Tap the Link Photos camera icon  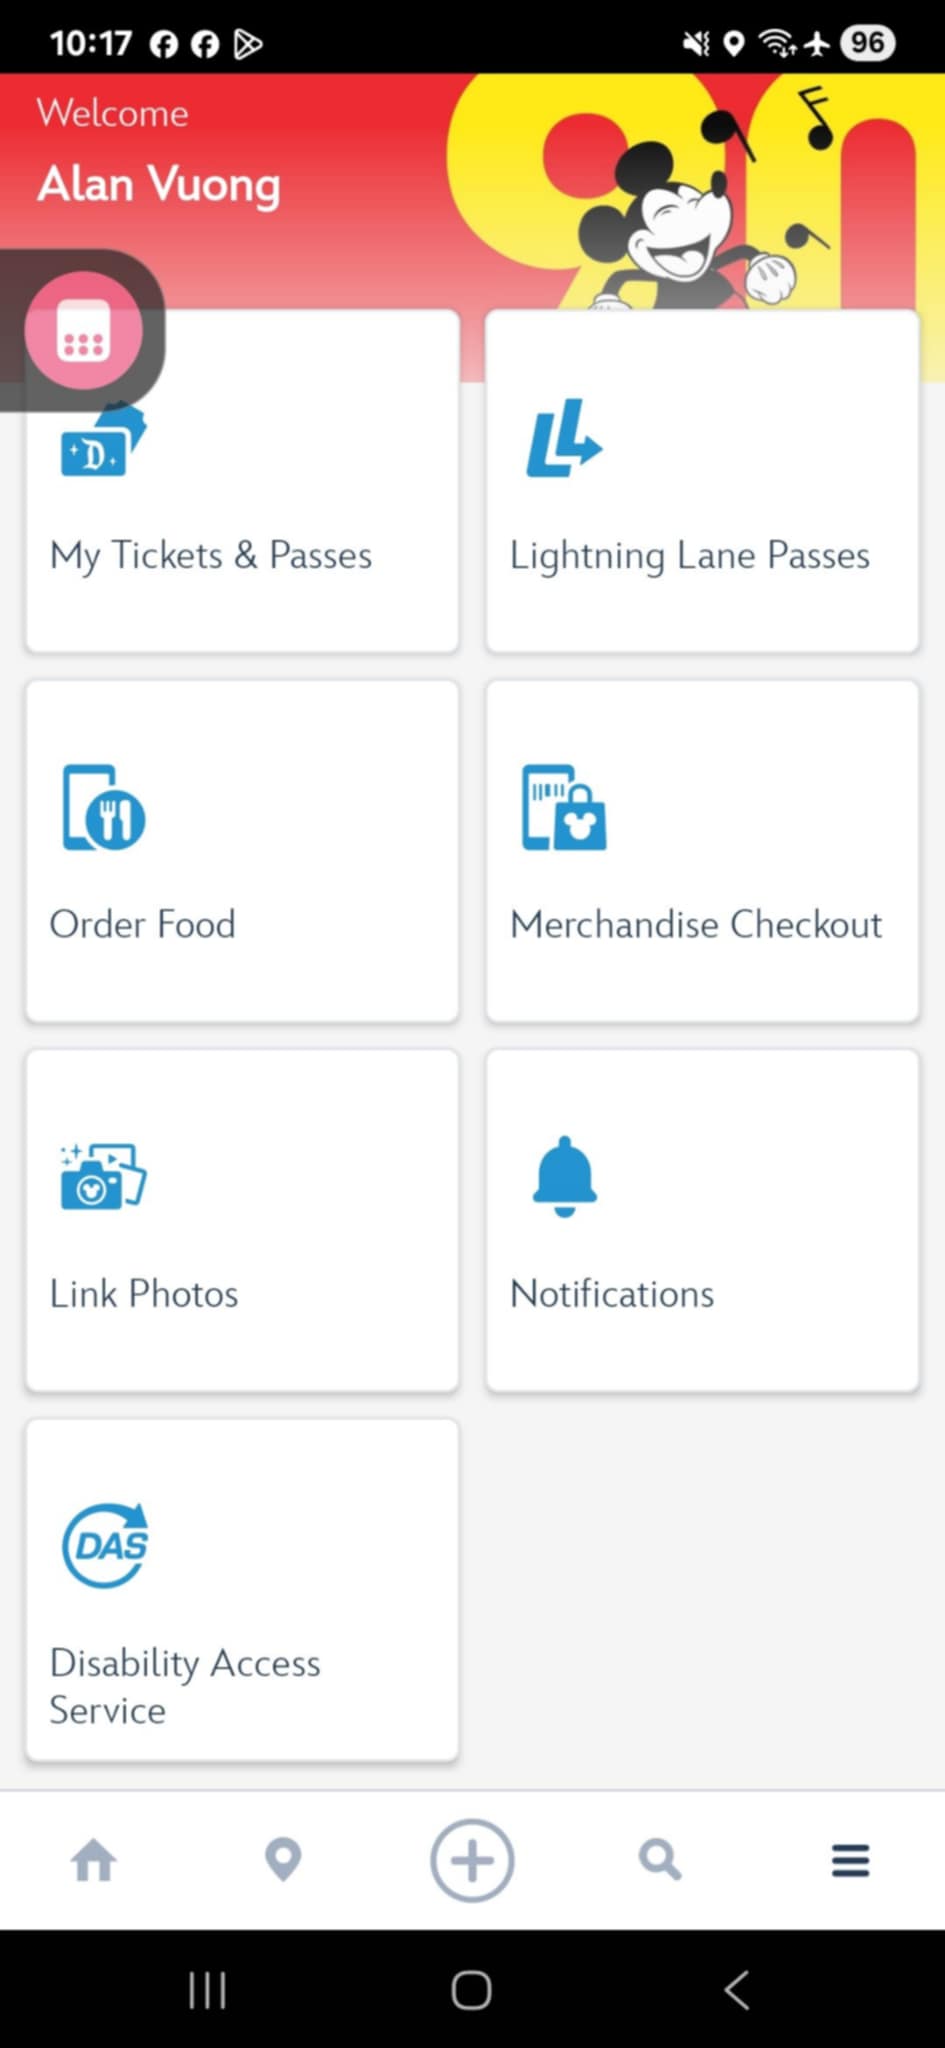coord(103,1177)
